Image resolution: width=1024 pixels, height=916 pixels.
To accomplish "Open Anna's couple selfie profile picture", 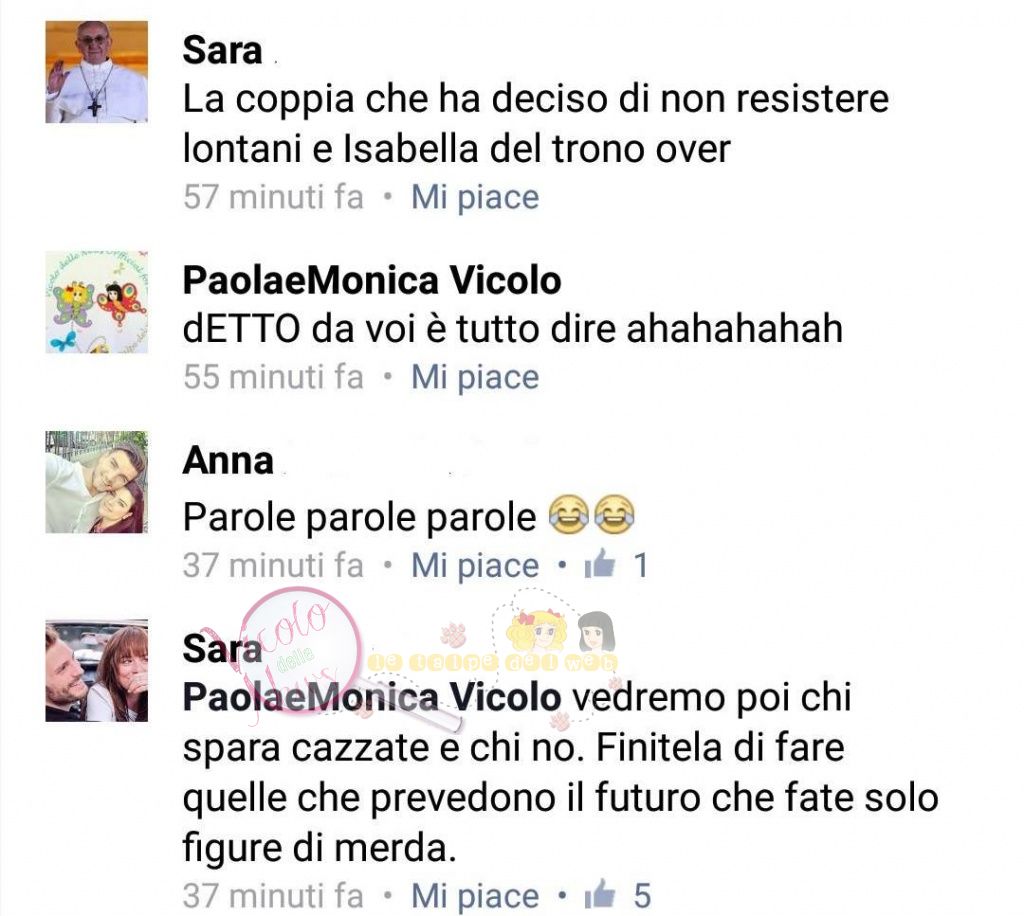I will pos(97,482).
